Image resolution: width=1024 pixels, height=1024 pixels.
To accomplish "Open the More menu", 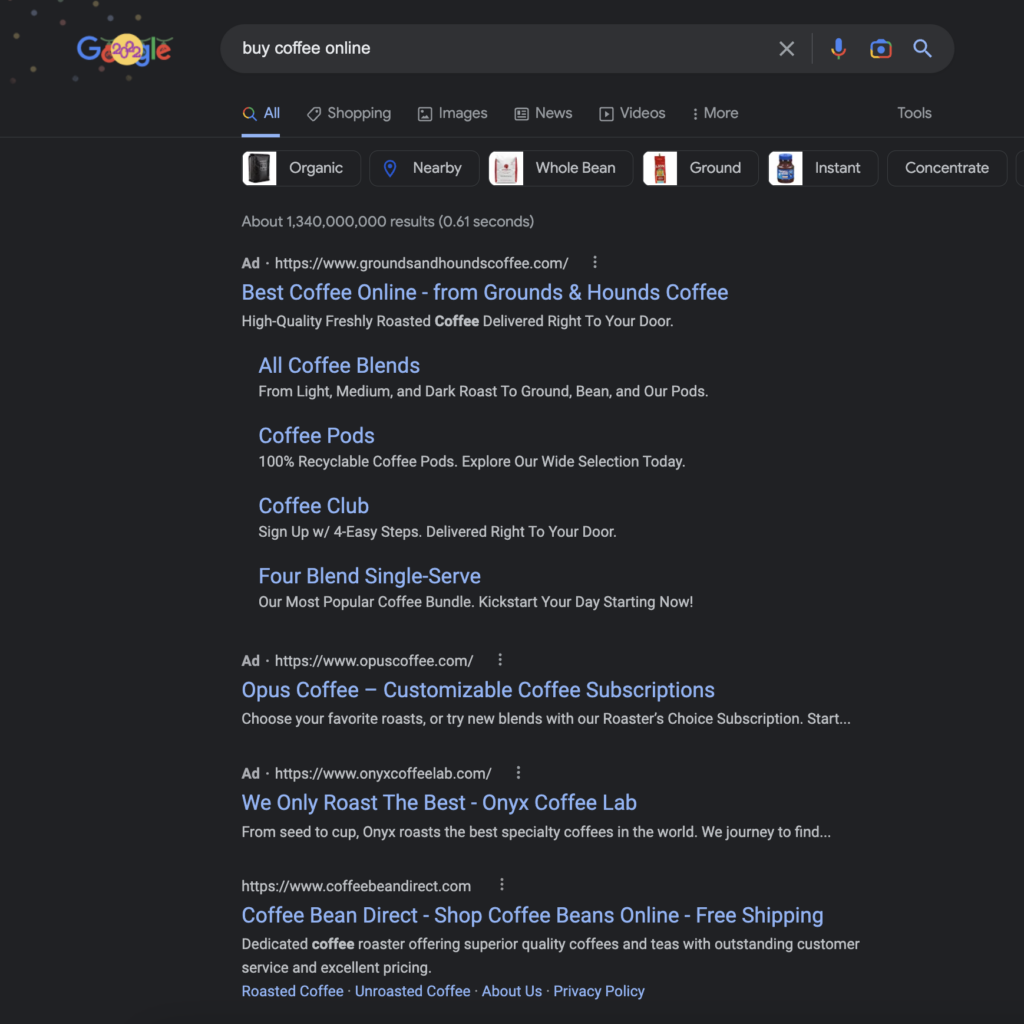I will [x=715, y=114].
